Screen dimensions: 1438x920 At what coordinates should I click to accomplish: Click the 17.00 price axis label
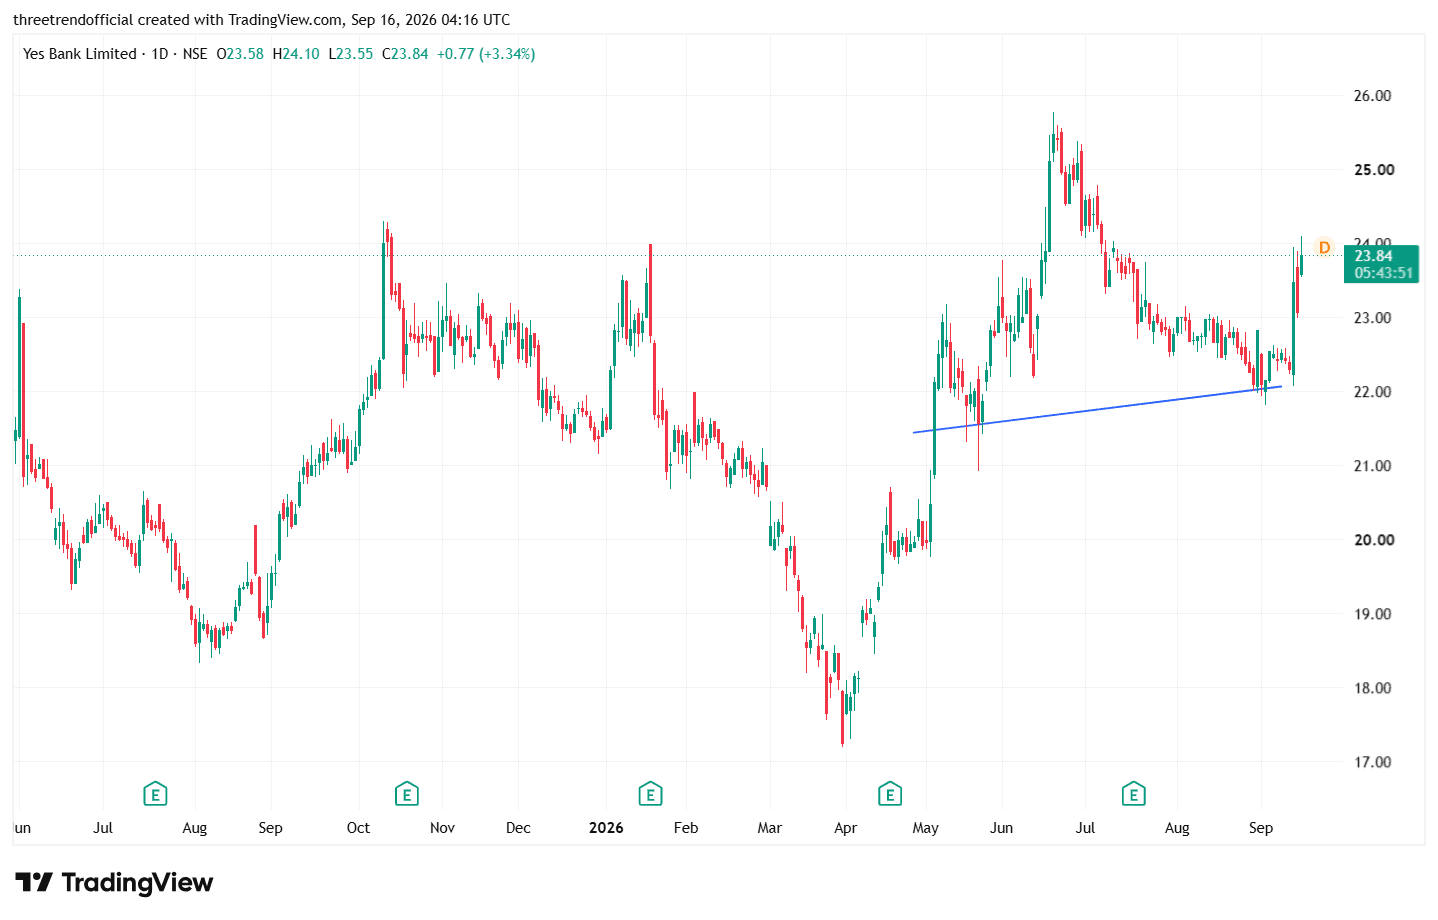1372,762
